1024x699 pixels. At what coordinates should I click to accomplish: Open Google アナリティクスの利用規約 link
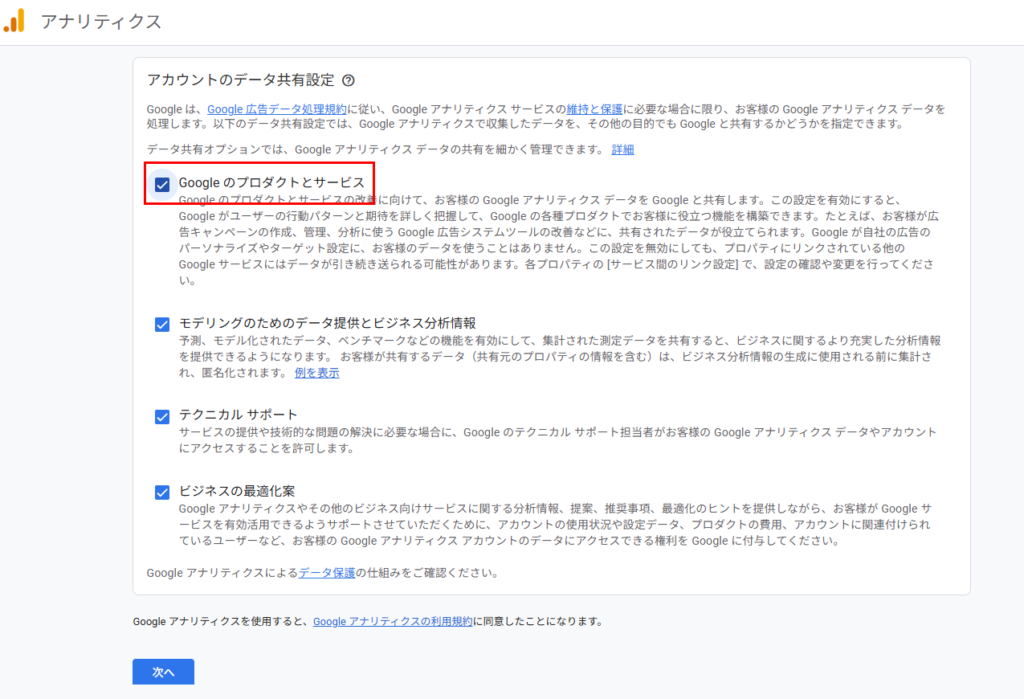point(392,621)
